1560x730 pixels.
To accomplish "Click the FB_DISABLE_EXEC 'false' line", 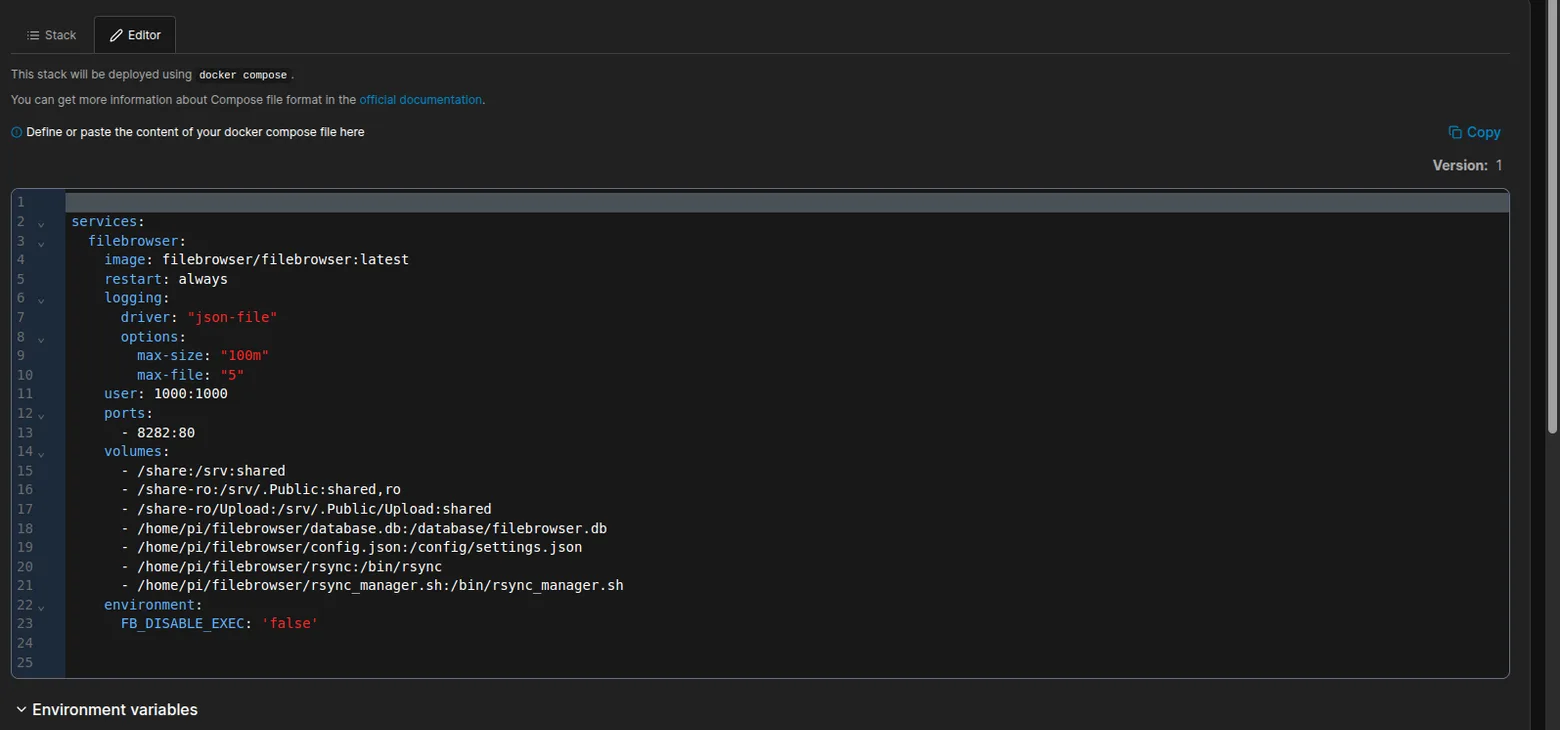I will point(220,624).
